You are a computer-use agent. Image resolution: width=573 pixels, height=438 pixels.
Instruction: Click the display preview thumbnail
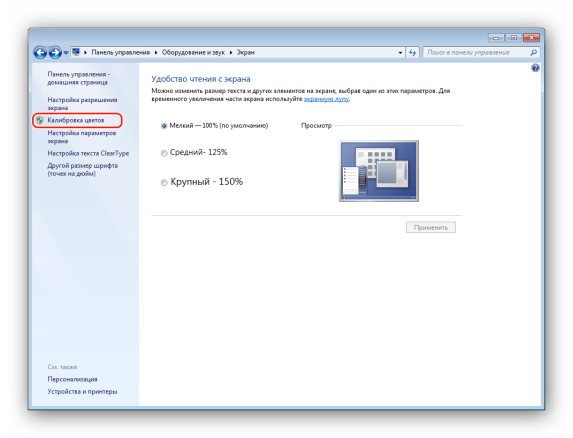coord(379,171)
